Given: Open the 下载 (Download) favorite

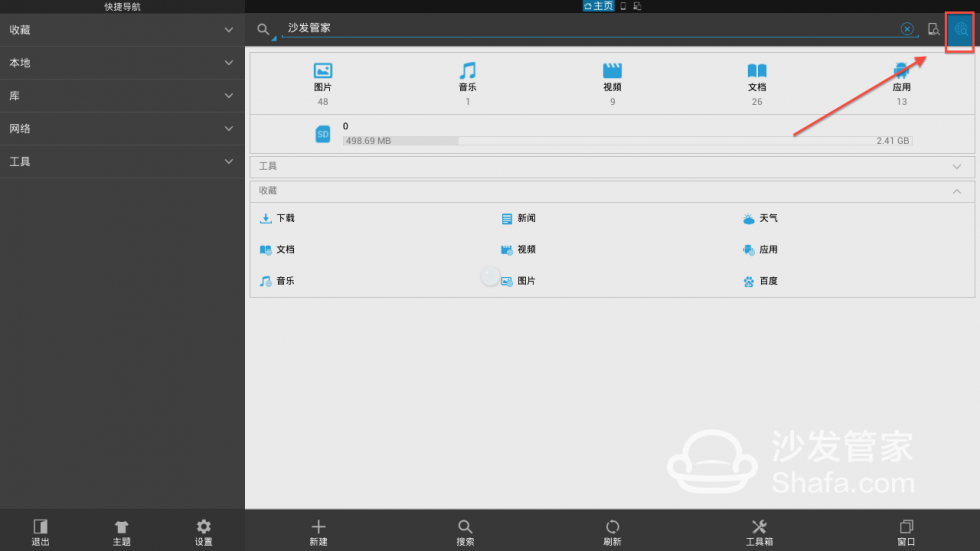Looking at the screenshot, I should click(277, 218).
